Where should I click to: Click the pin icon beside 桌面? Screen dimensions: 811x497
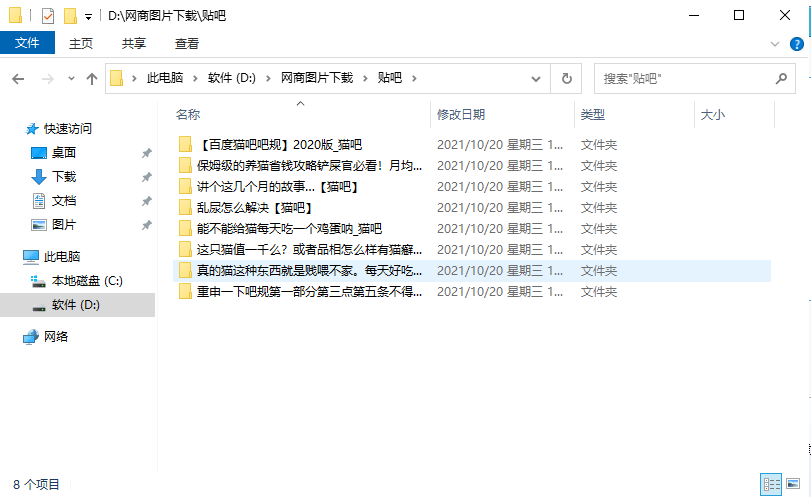(147, 153)
